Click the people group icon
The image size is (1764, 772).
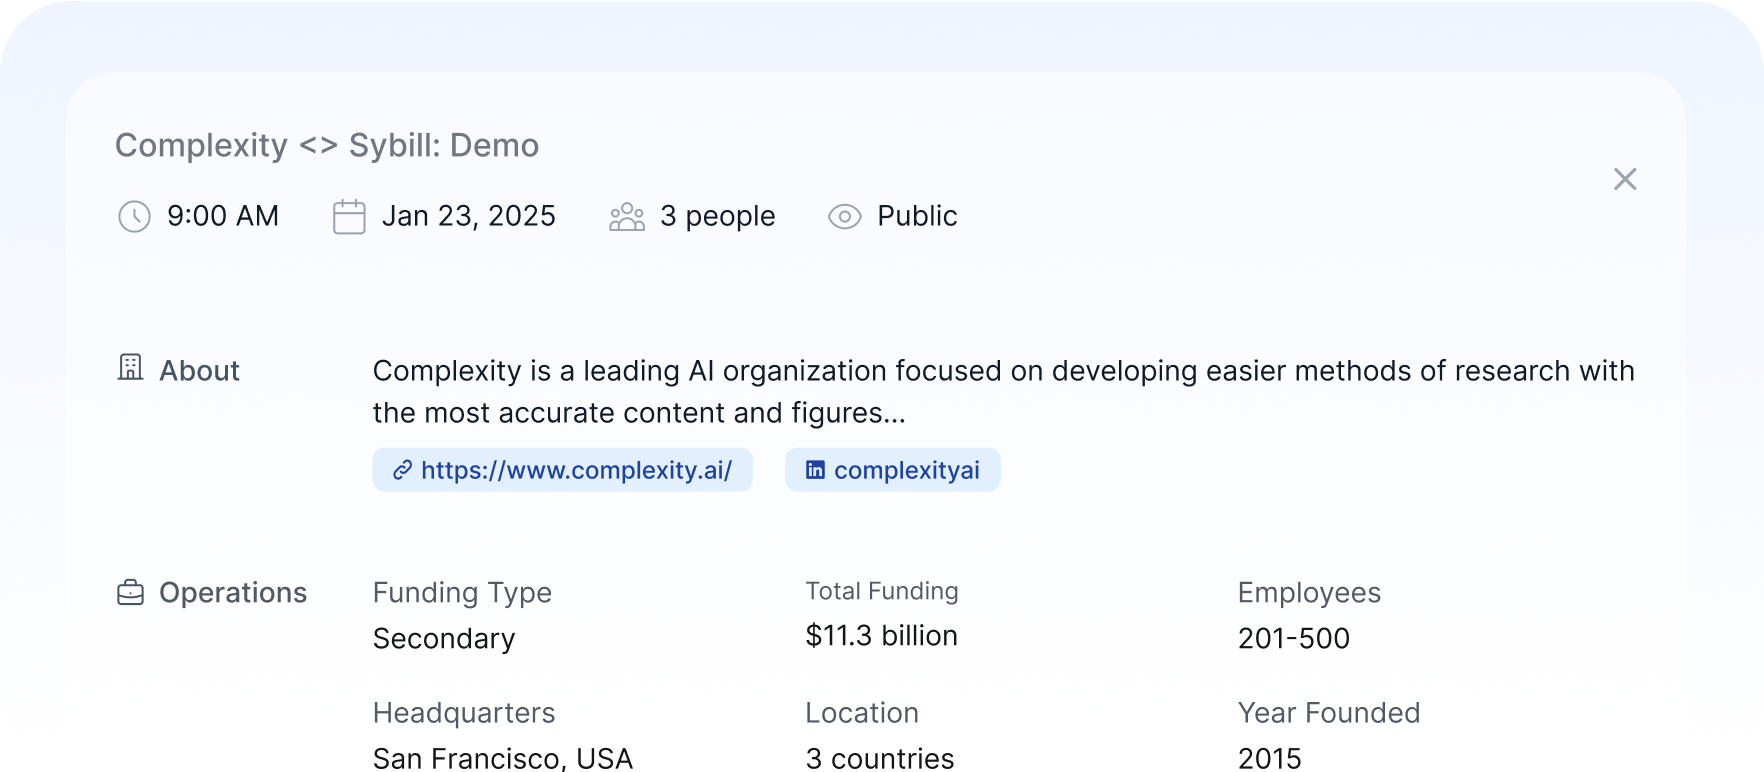[627, 217]
